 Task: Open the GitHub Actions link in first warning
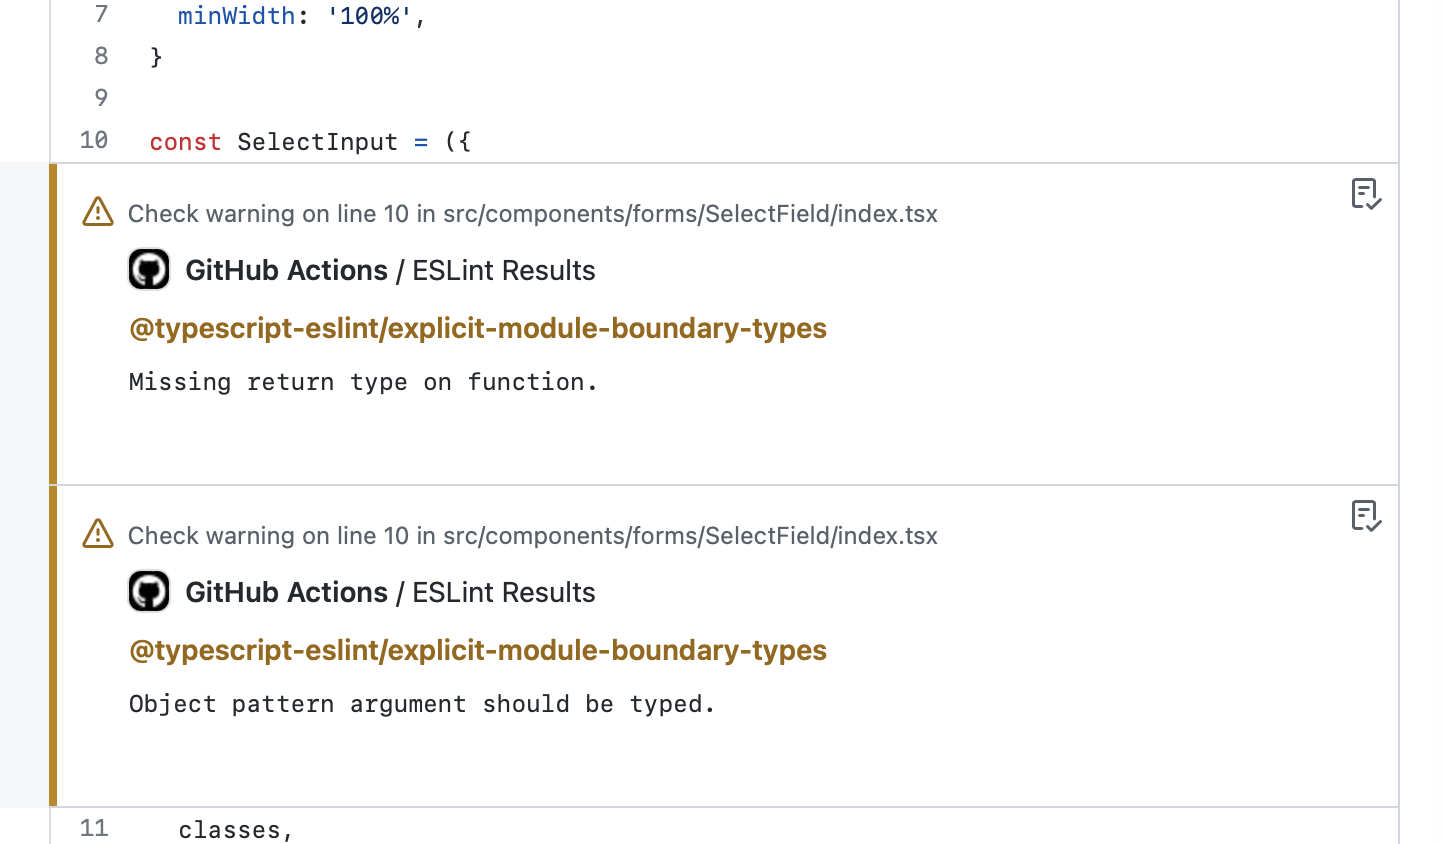click(287, 270)
